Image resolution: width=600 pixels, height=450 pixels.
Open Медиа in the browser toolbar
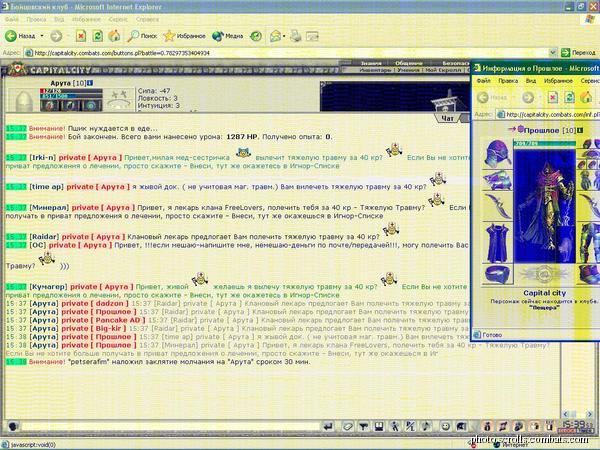(227, 36)
